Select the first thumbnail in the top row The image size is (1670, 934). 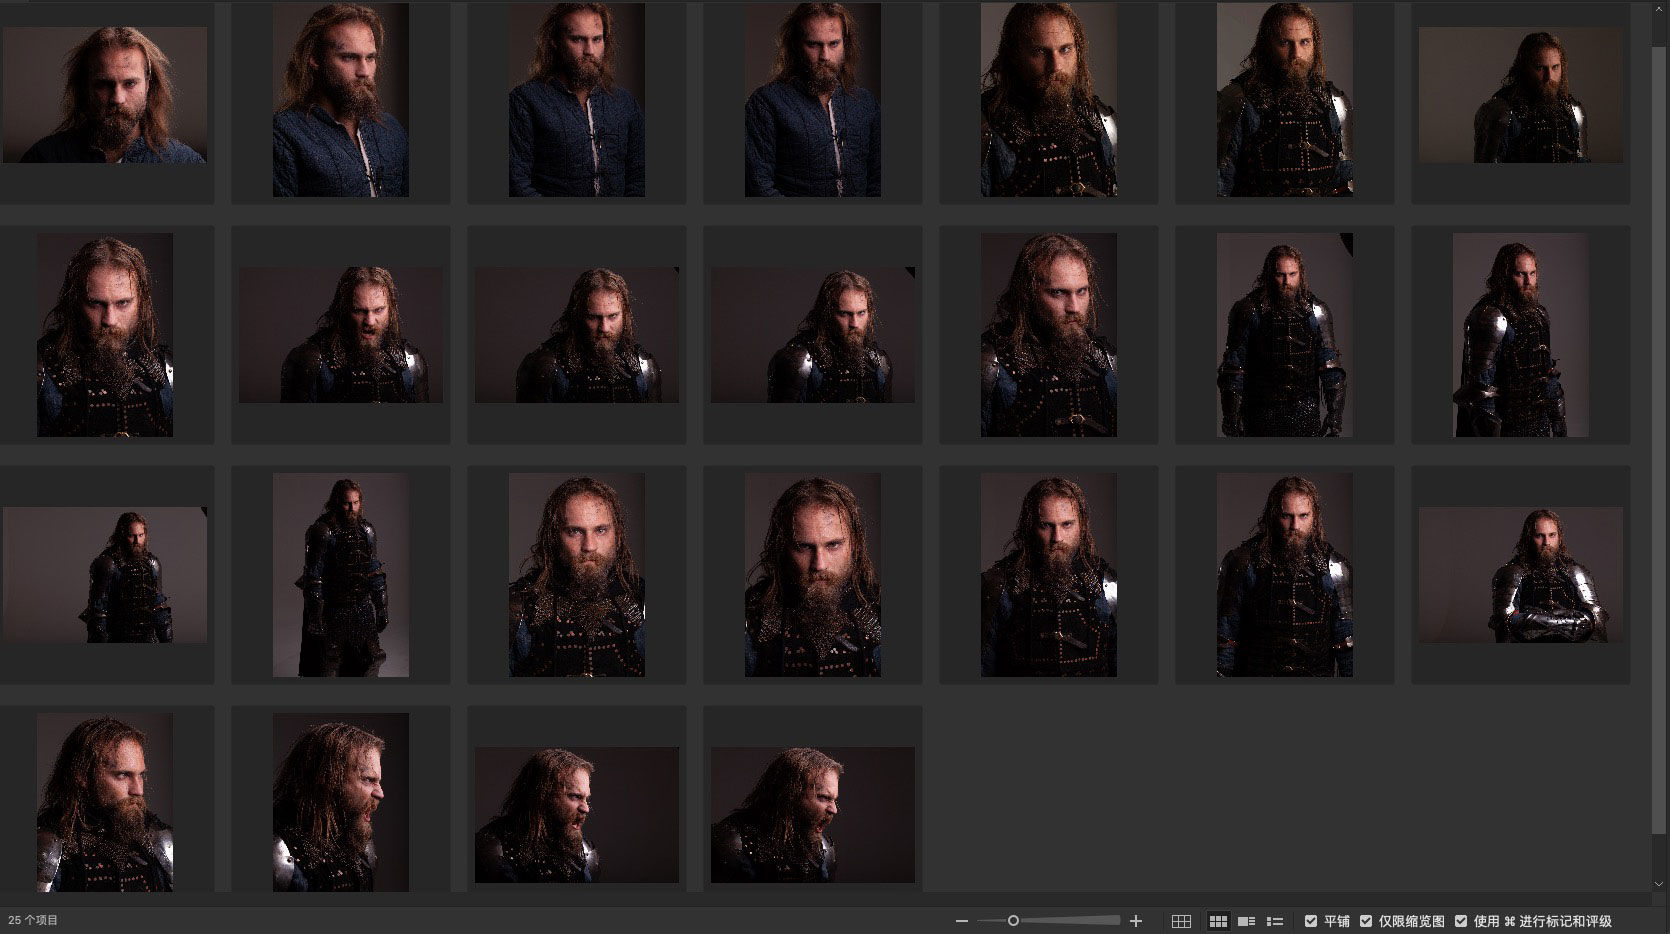(x=105, y=95)
